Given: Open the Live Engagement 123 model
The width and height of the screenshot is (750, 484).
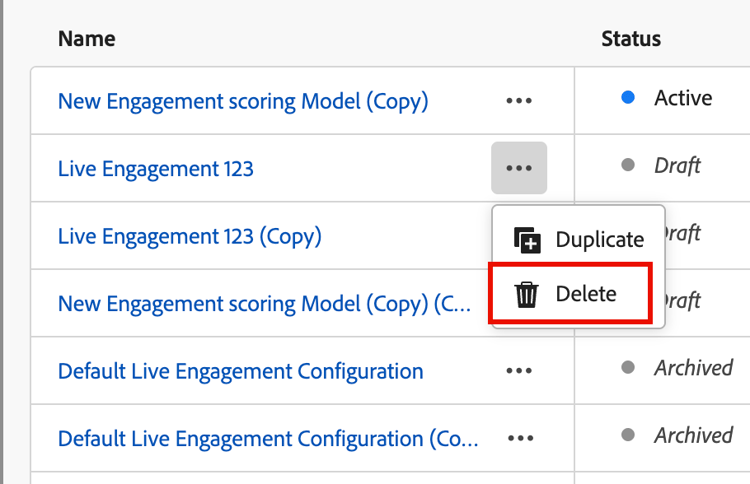Looking at the screenshot, I should coord(155,169).
